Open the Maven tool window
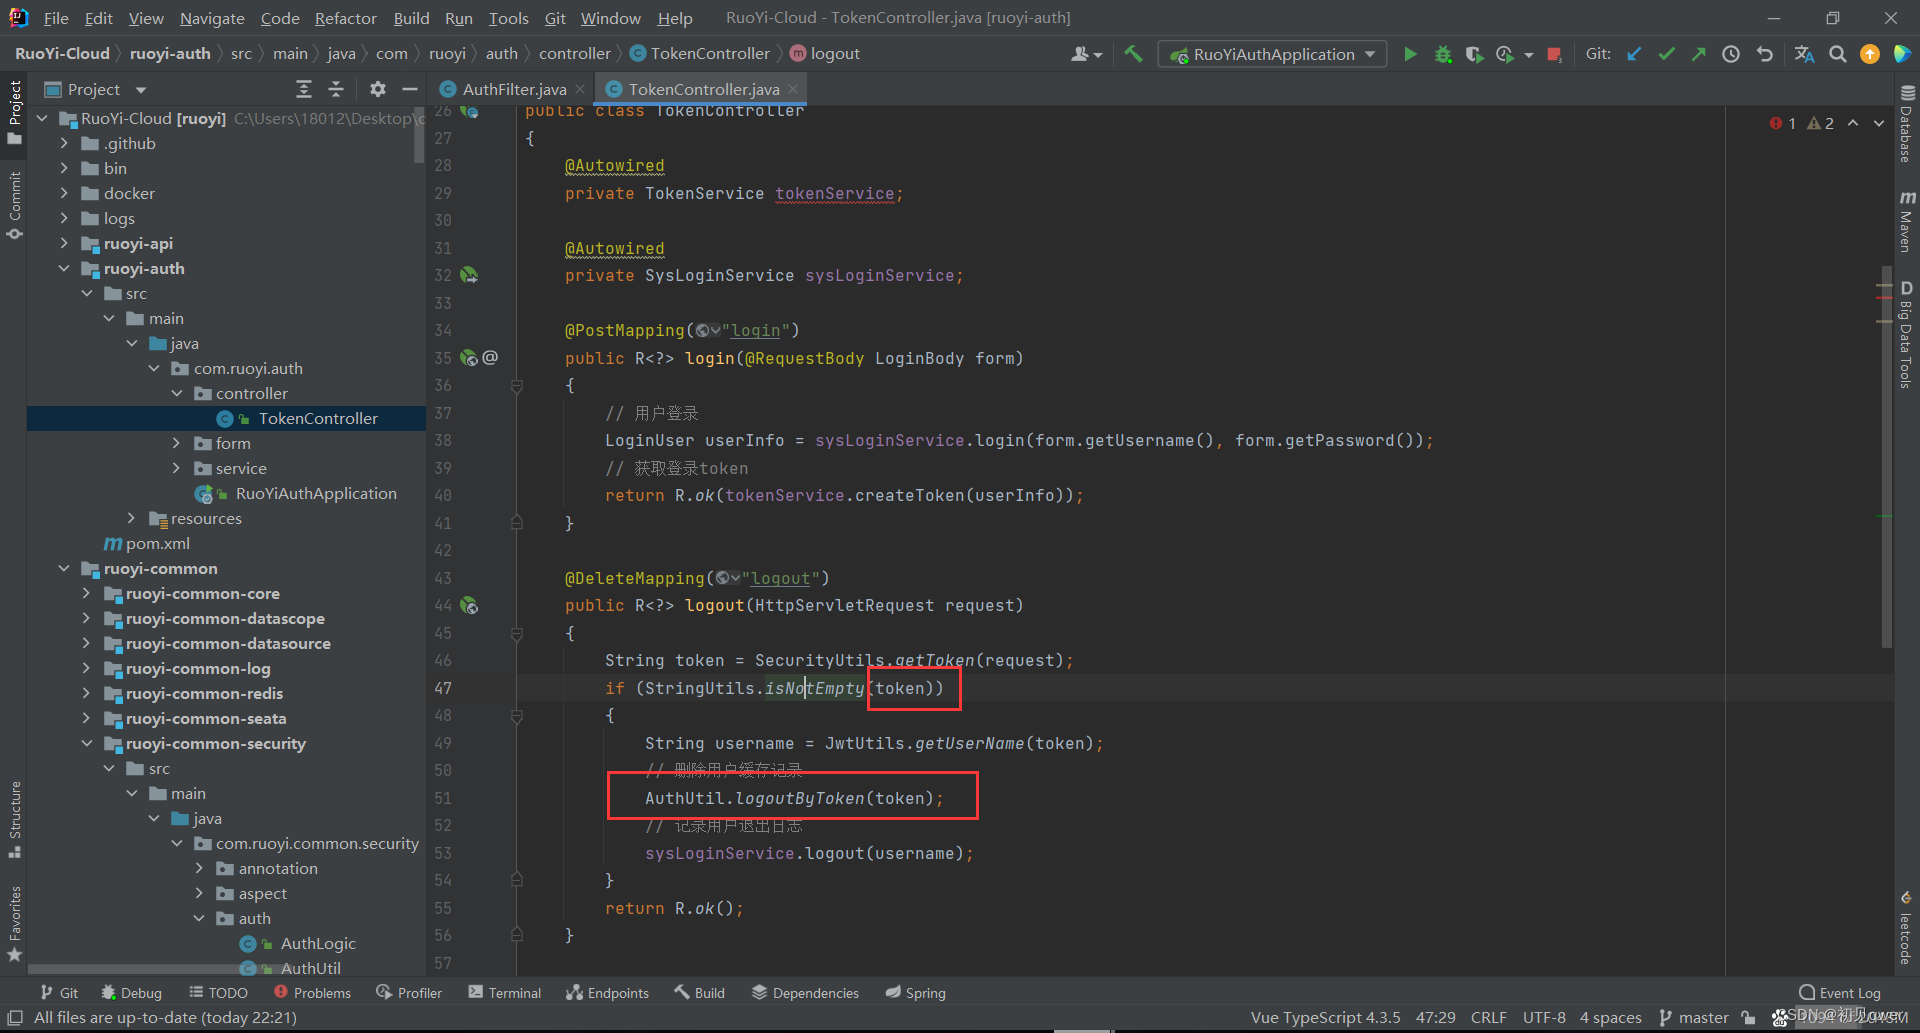 [1906, 221]
